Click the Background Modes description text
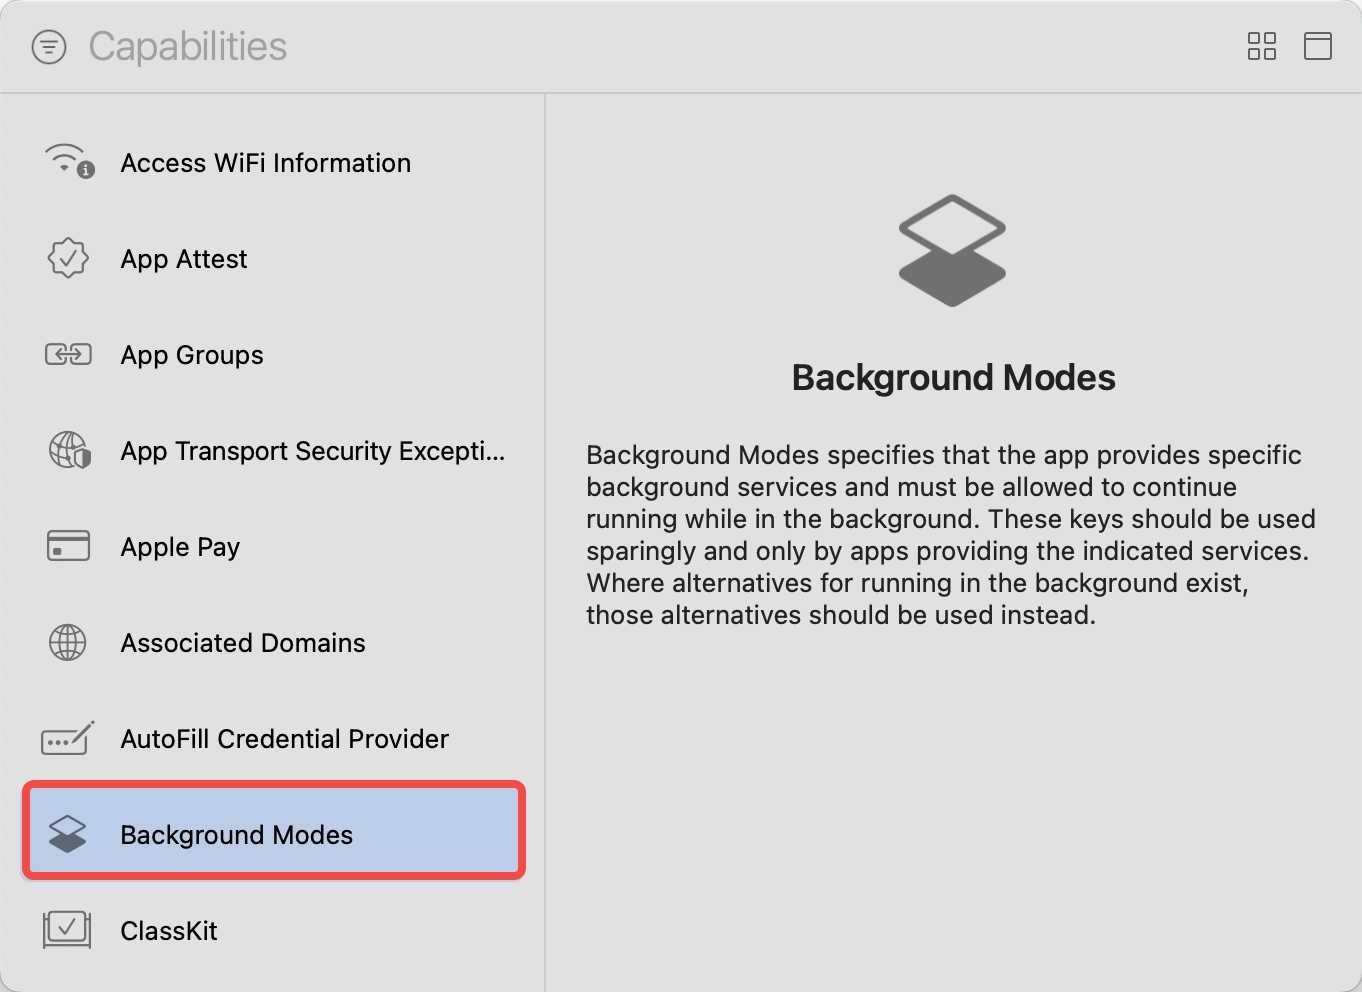Viewport: 1362px width, 992px height. [950, 535]
